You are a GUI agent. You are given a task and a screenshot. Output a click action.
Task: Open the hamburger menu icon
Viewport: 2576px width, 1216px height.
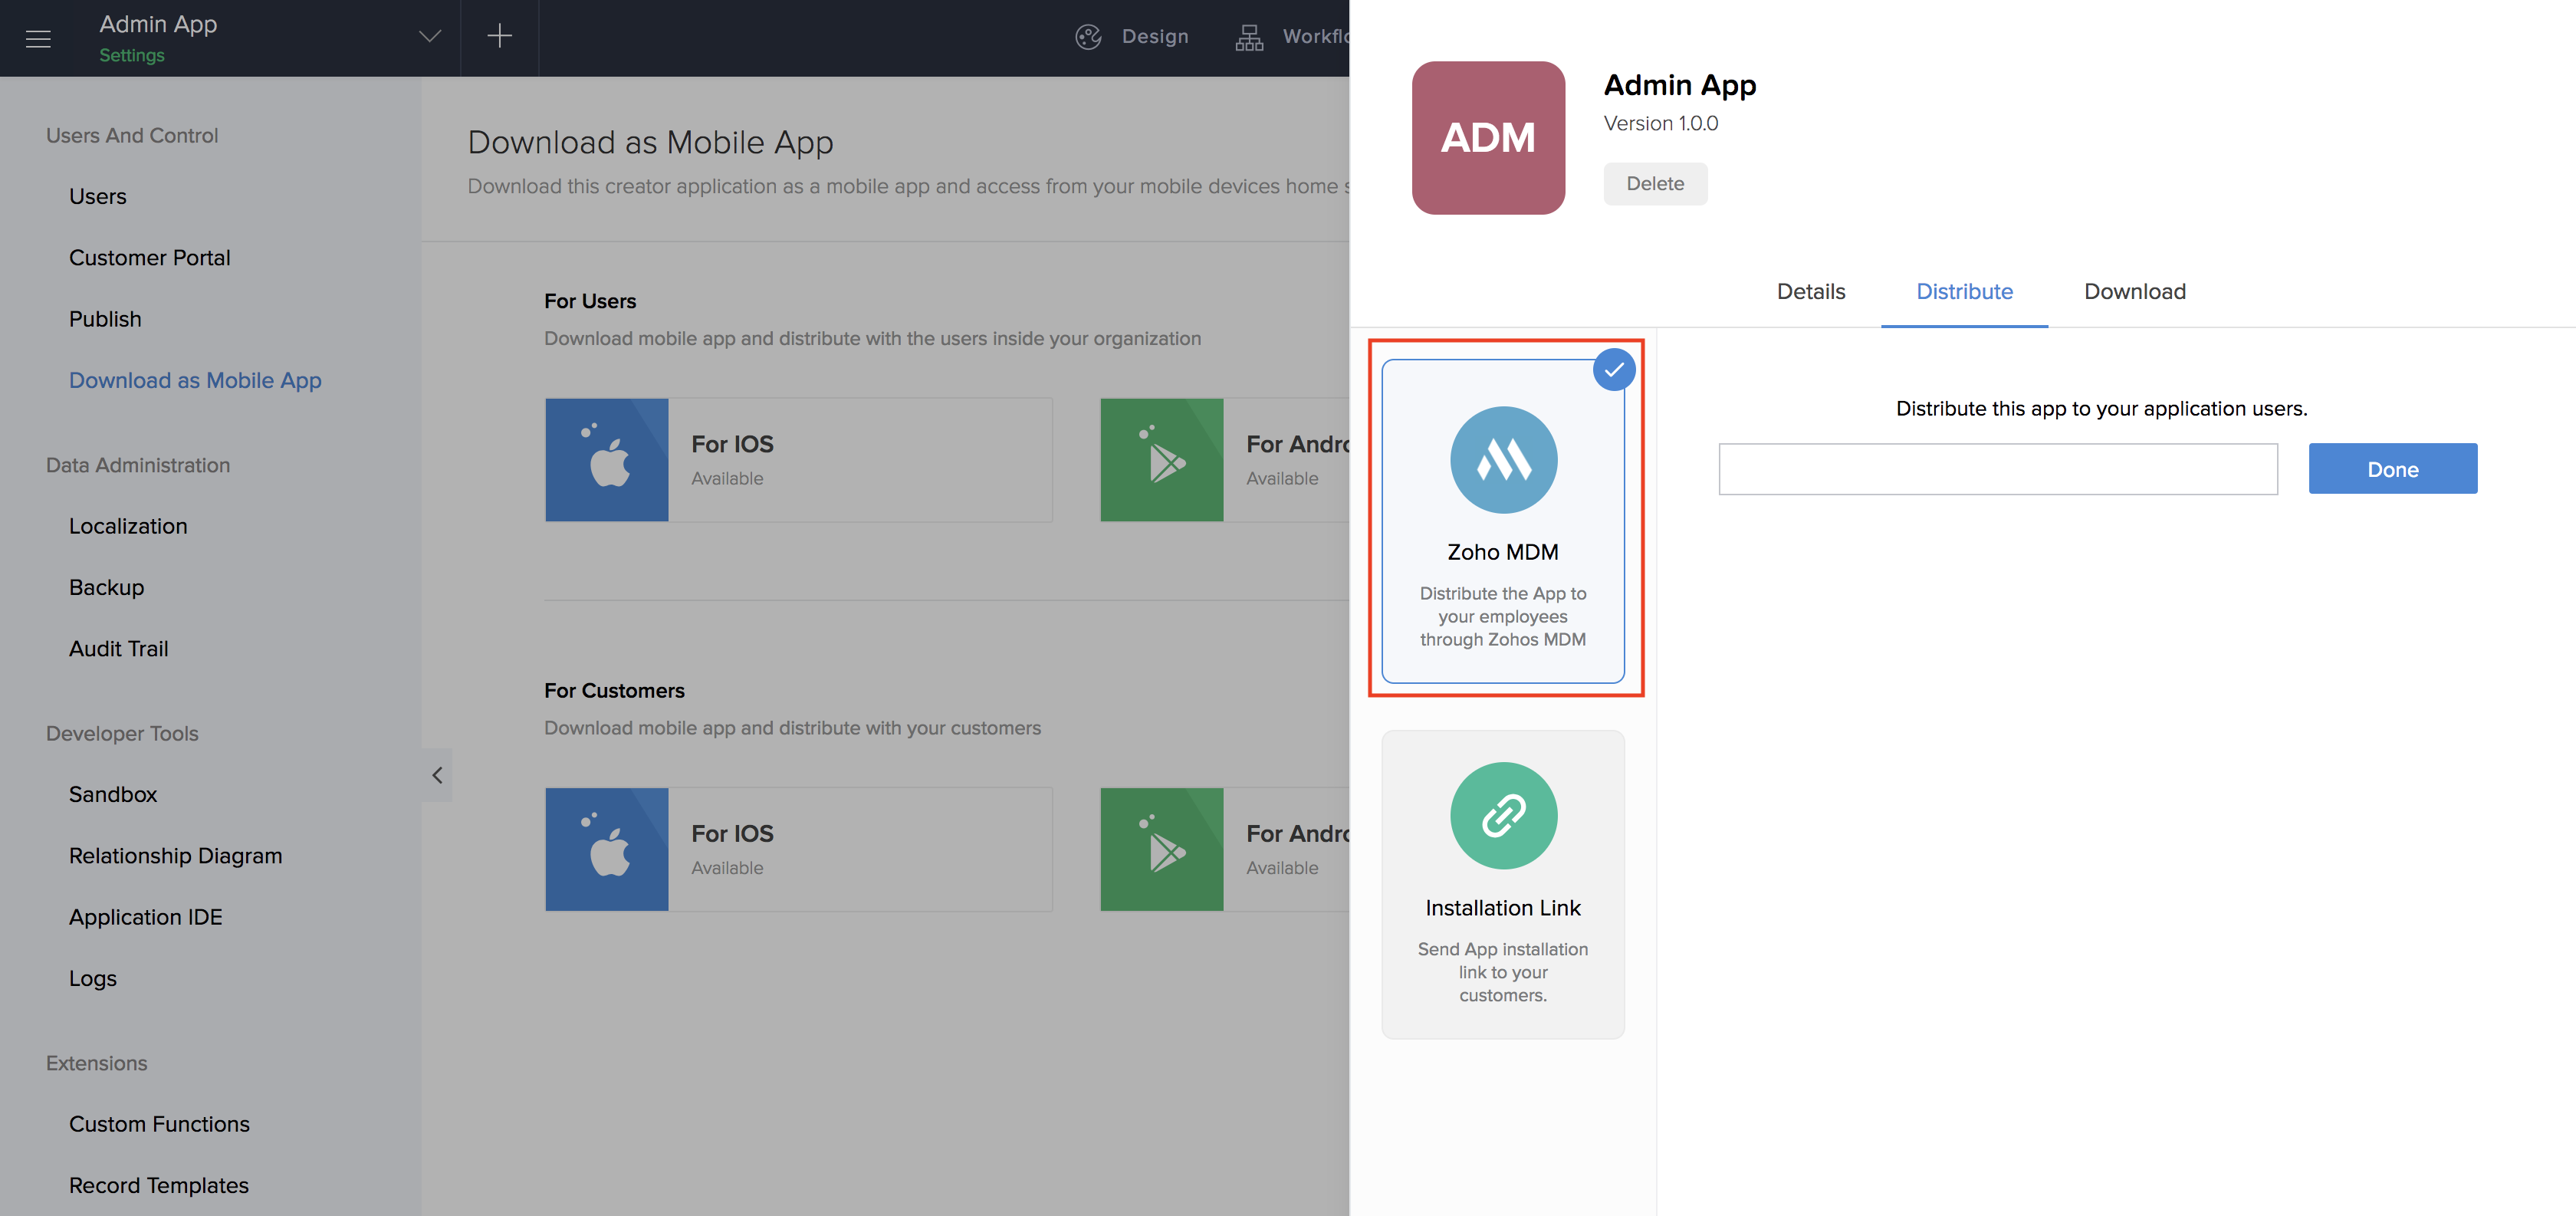pyautogui.click(x=38, y=39)
